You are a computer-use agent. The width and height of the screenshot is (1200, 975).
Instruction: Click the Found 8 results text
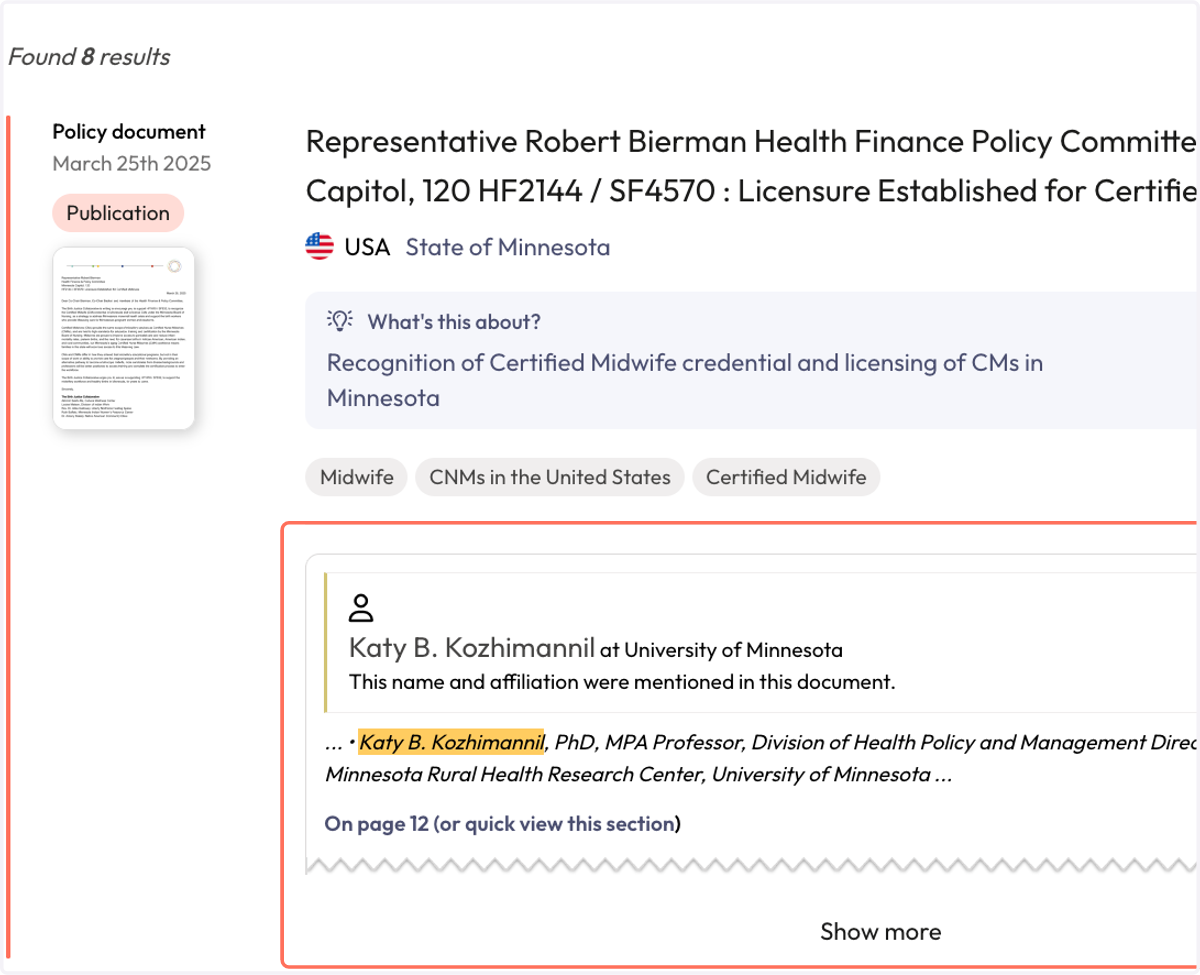(x=89, y=57)
